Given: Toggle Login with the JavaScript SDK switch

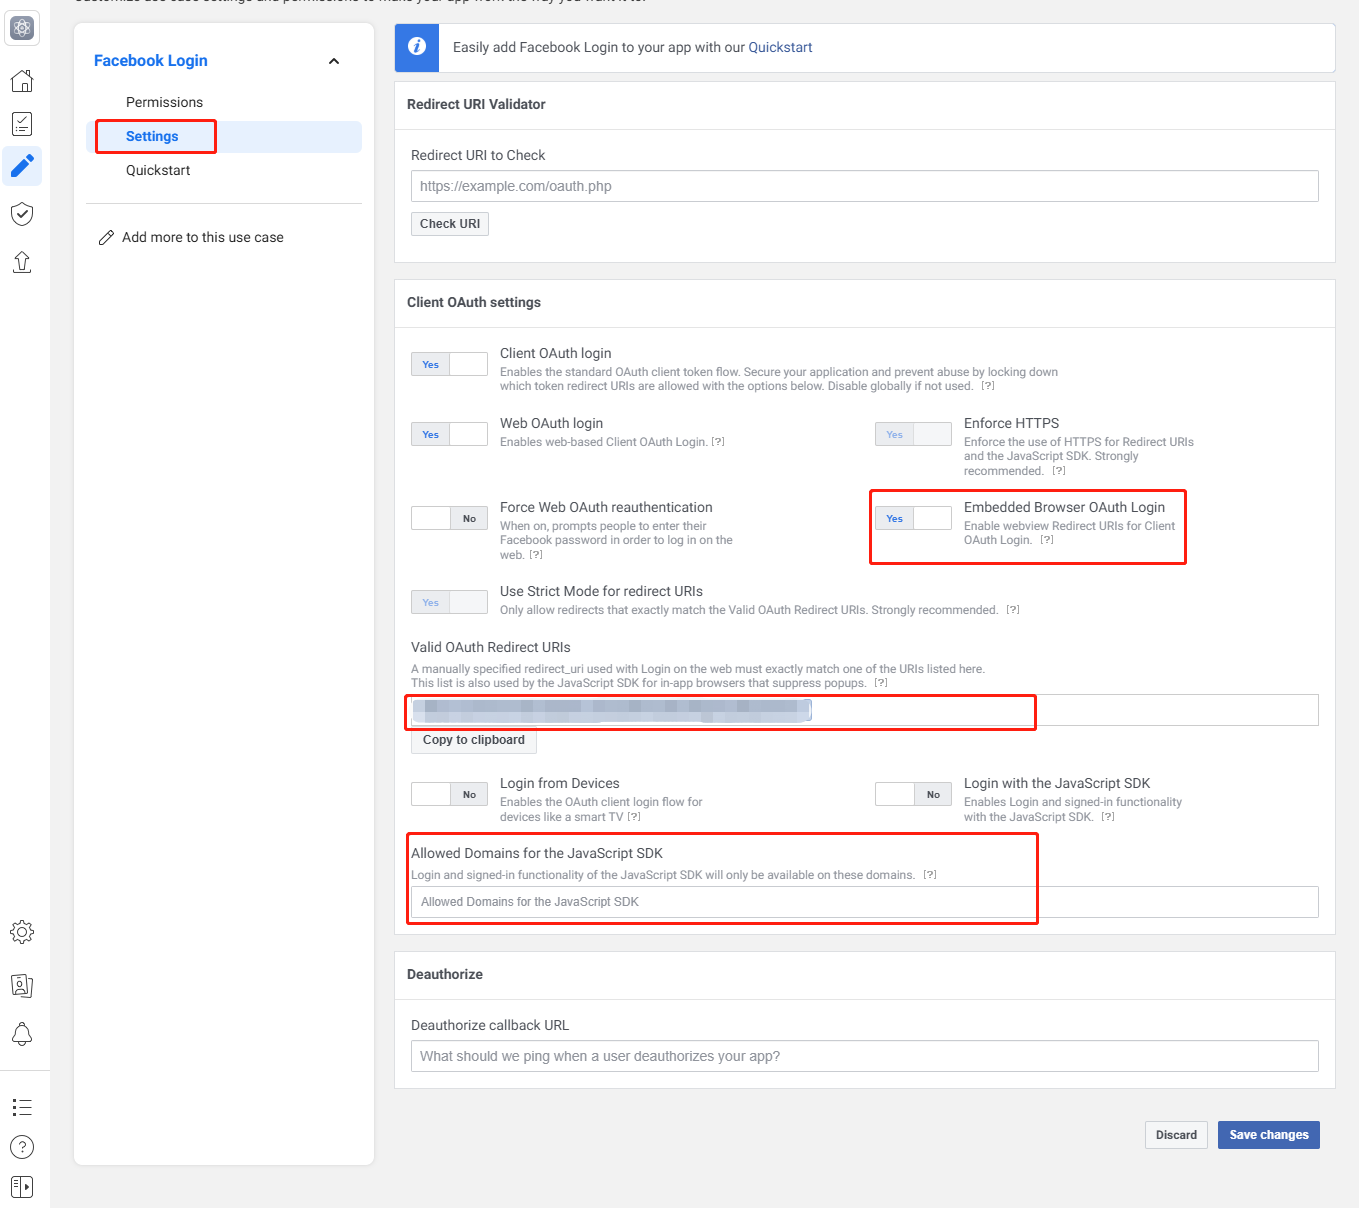Looking at the screenshot, I should pos(913,794).
